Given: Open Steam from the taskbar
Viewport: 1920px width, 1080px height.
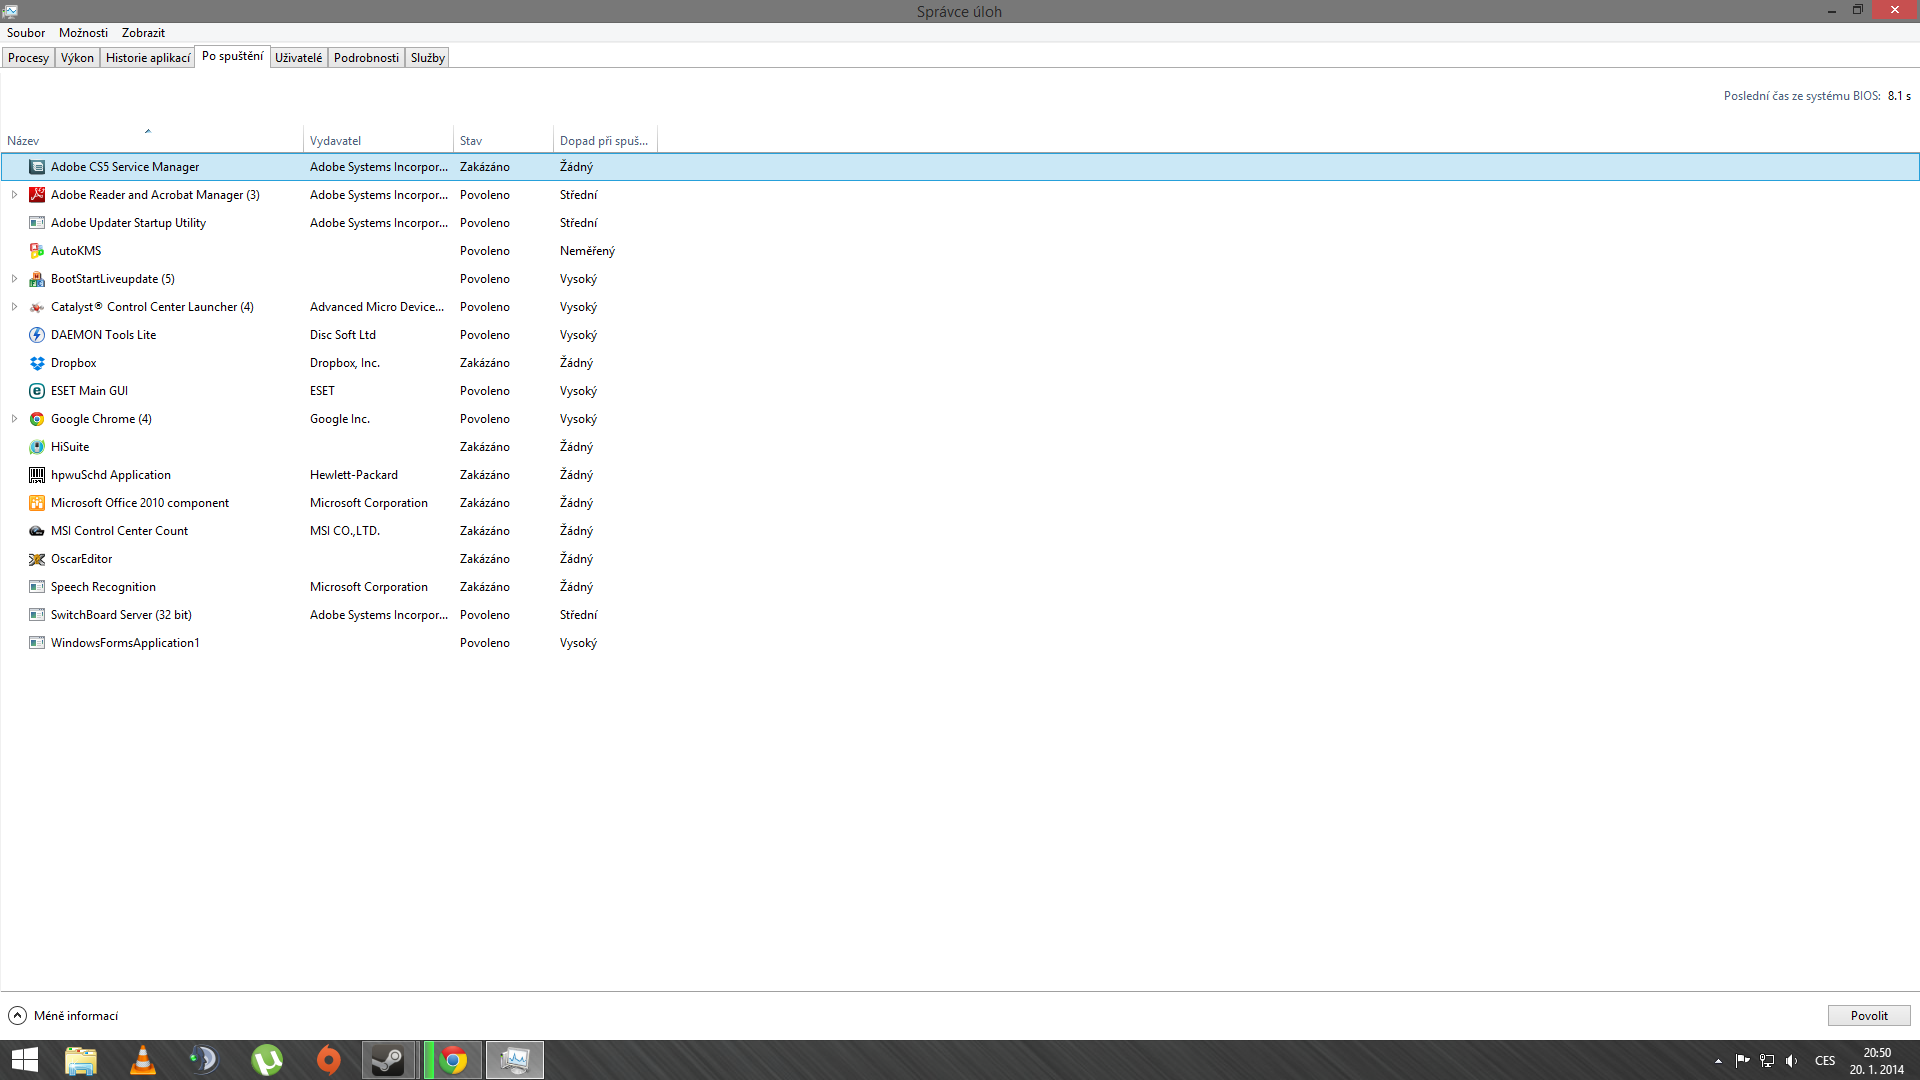Looking at the screenshot, I should [388, 1060].
